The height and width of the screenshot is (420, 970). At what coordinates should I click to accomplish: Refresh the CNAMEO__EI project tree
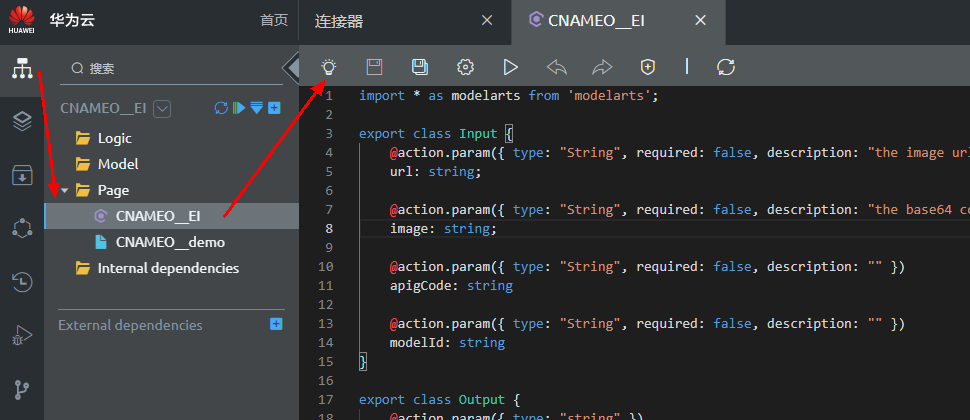[x=221, y=108]
